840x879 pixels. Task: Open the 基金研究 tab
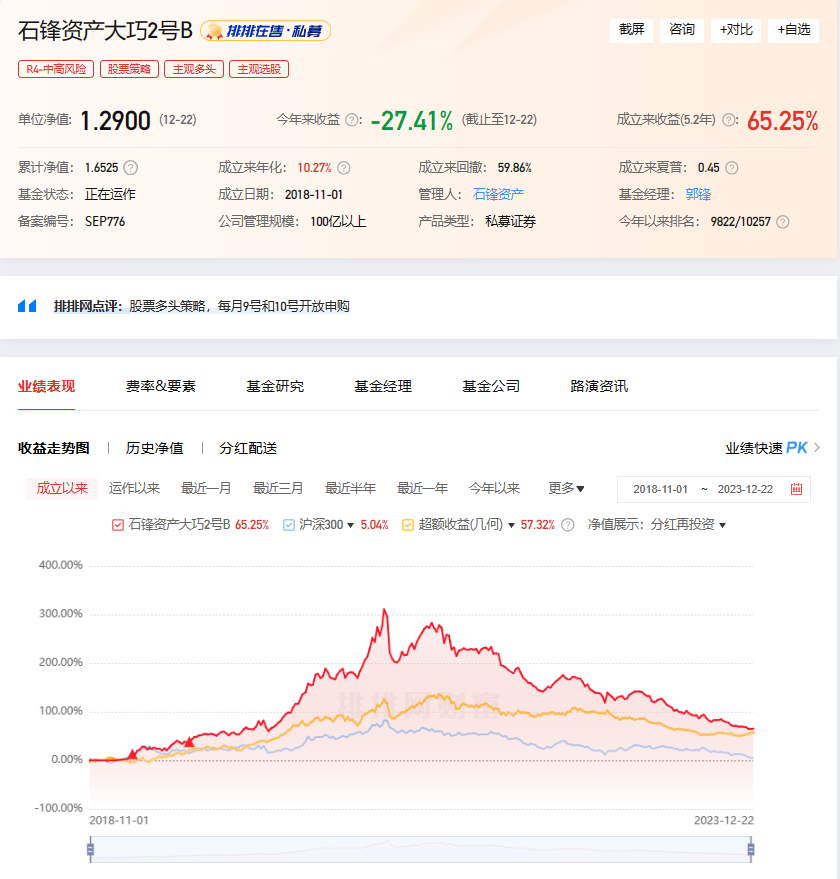(275, 386)
